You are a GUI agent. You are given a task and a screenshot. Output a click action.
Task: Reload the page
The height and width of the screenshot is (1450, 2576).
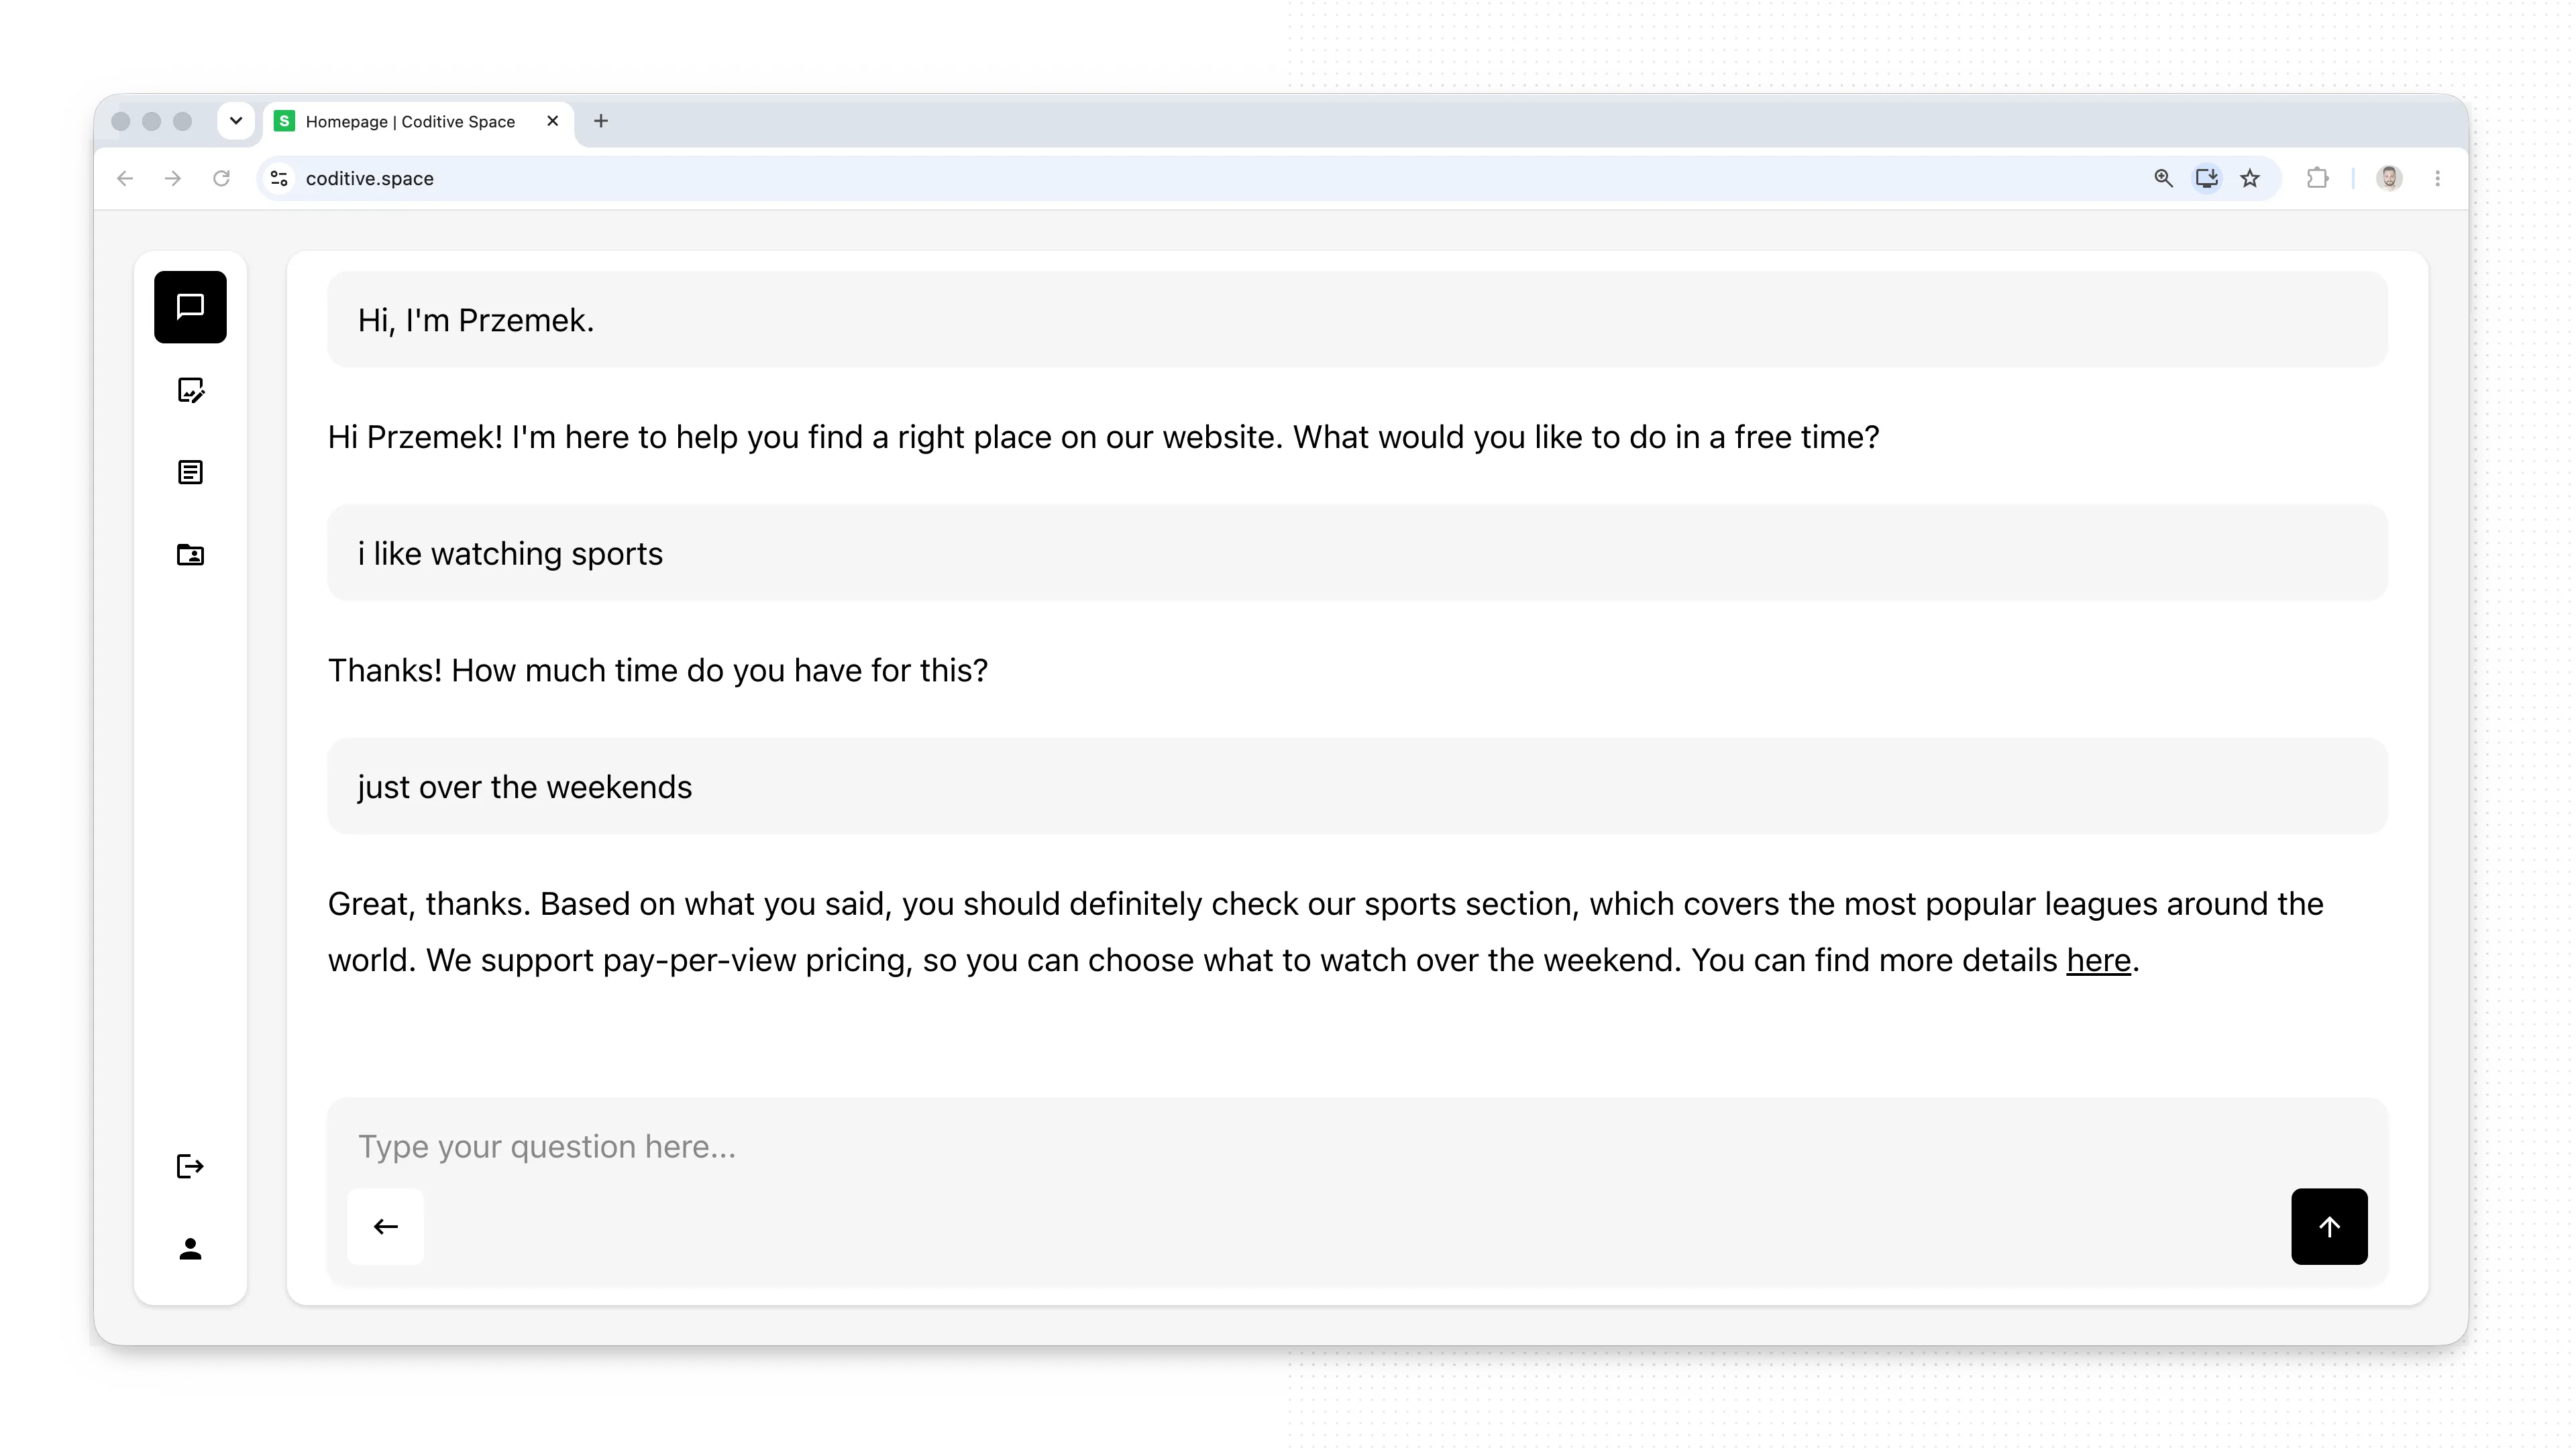221,178
